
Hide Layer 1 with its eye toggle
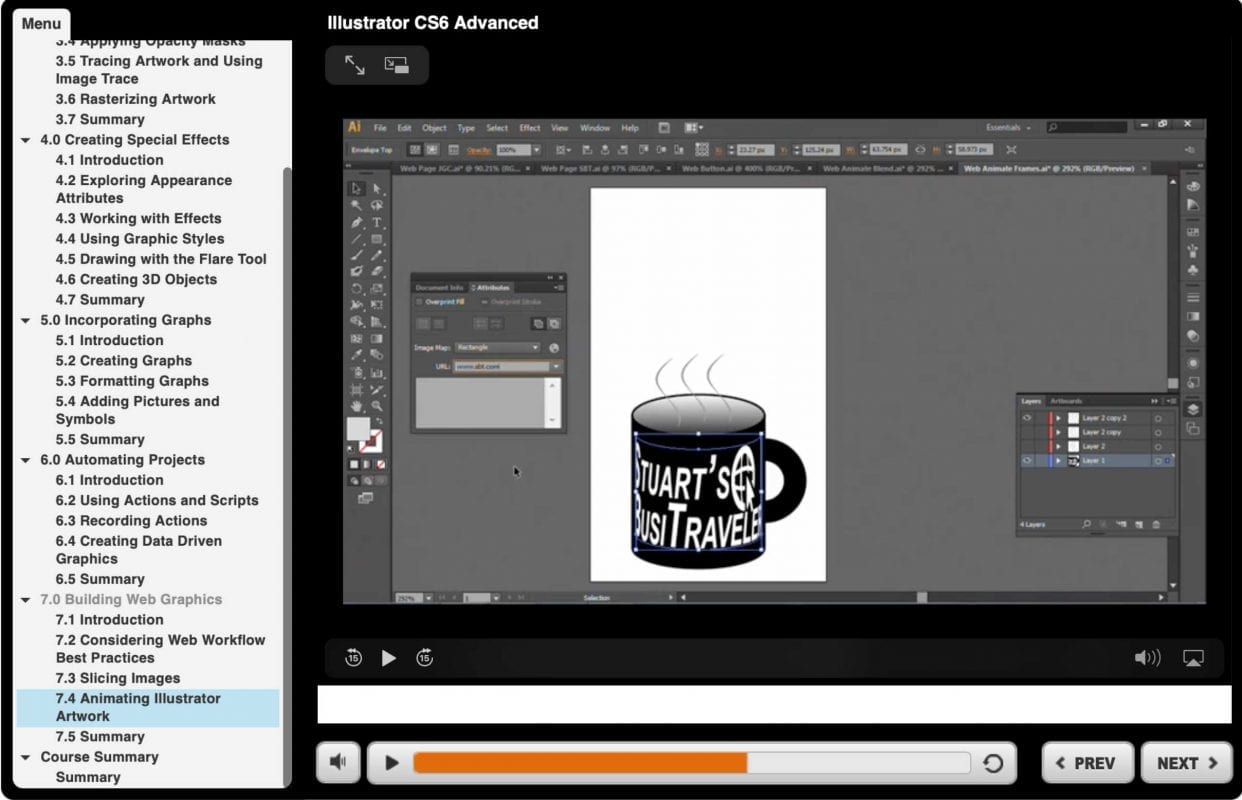1027,460
